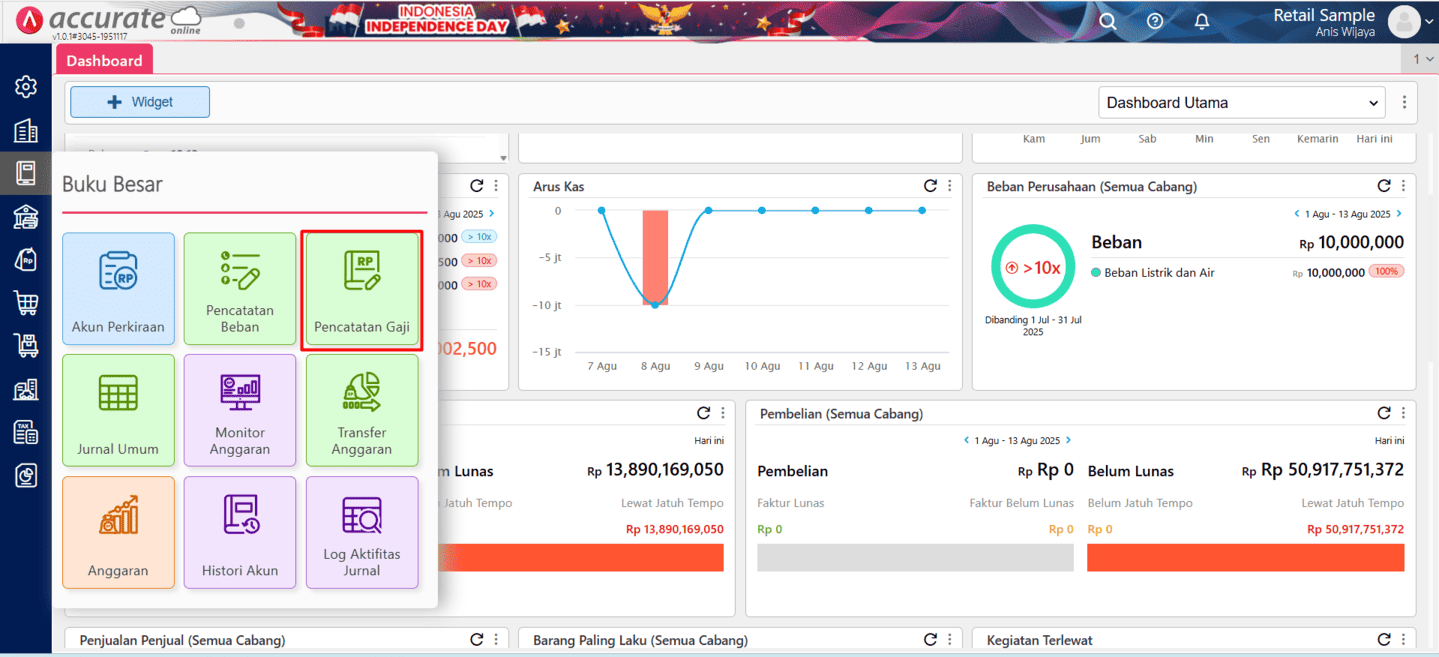Open Log Aktifitas Jurnal
This screenshot has height=657, width=1439.
point(362,532)
